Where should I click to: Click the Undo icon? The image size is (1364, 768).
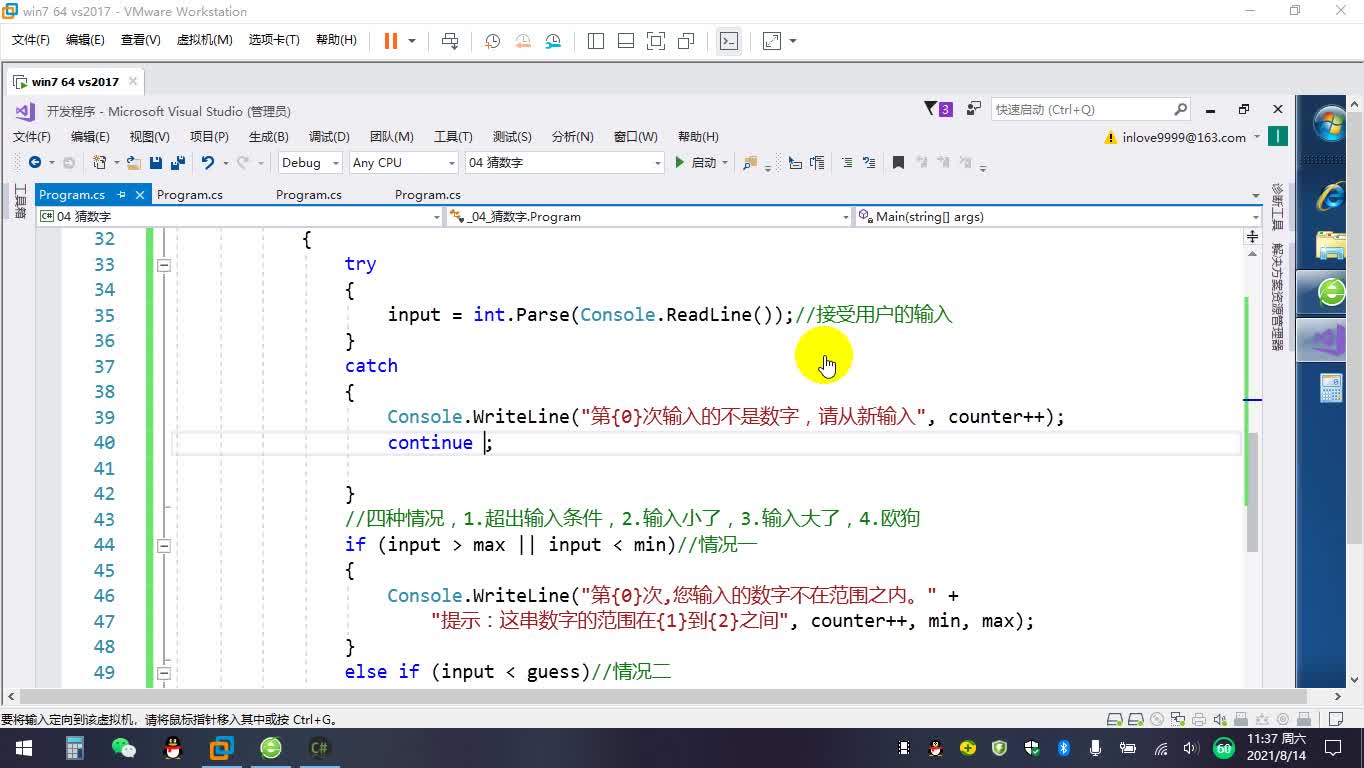(208, 162)
